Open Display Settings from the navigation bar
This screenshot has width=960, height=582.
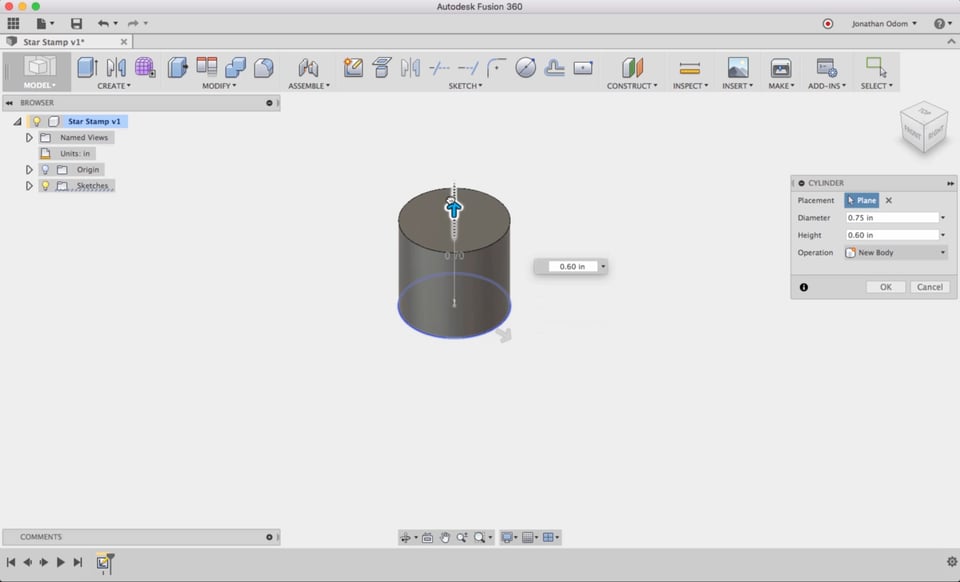point(507,537)
